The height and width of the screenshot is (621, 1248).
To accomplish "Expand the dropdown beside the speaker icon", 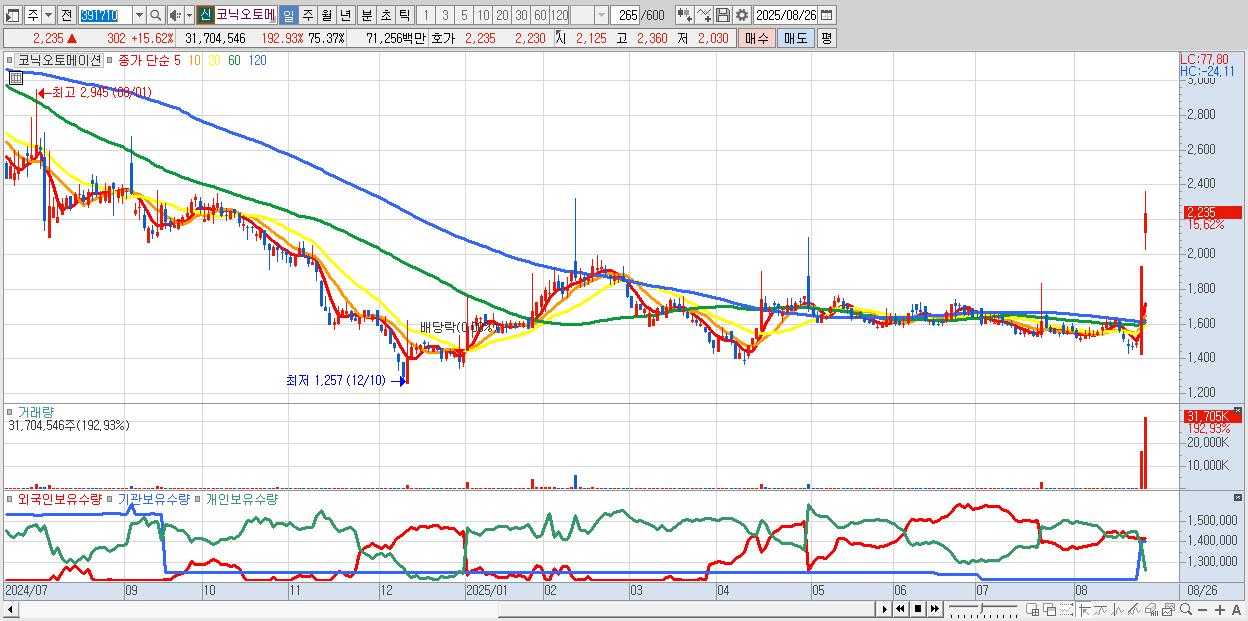I will [189, 15].
